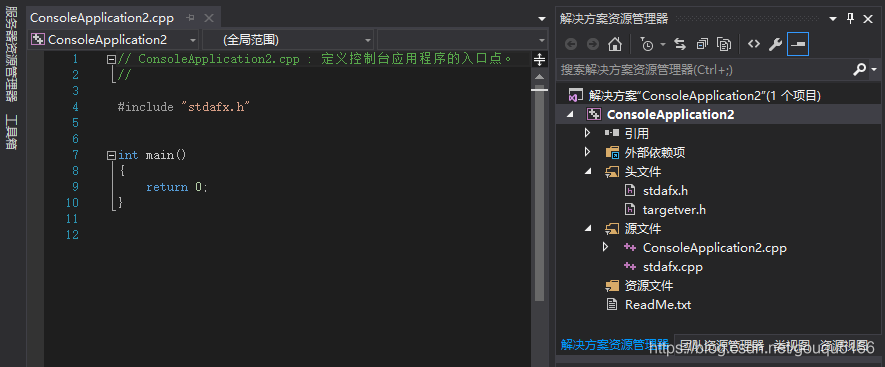885x367 pixels.
Task: Click in the 搜索解决方案资源管理器 search box
Action: [x=704, y=70]
